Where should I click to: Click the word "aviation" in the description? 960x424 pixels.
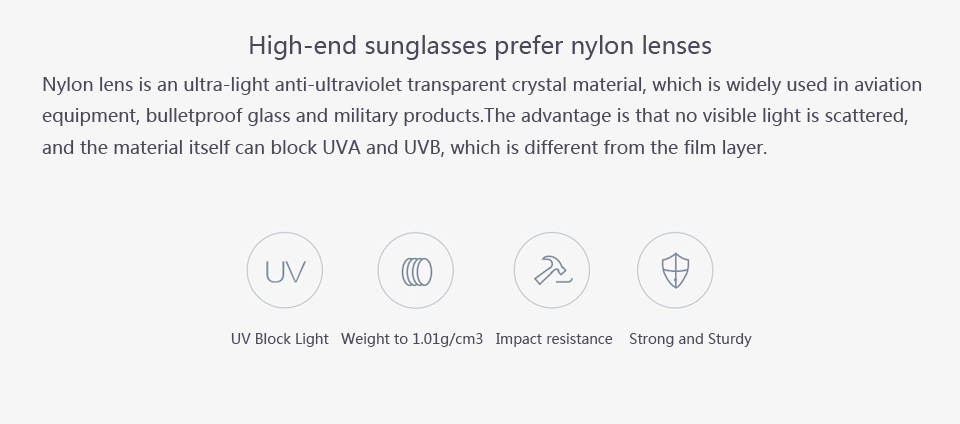(883, 84)
